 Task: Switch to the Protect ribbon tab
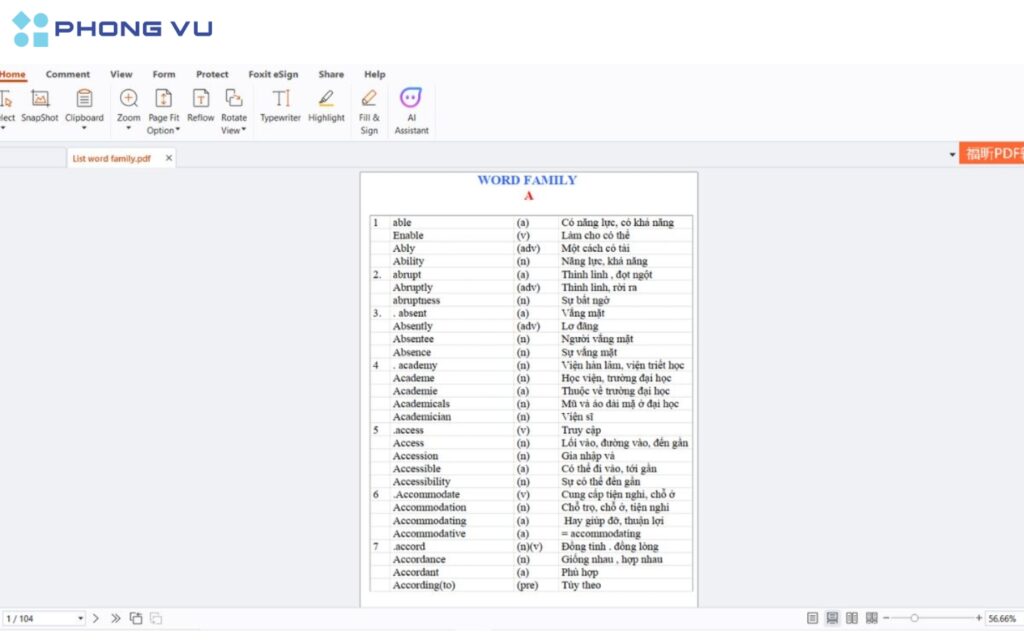[212, 74]
